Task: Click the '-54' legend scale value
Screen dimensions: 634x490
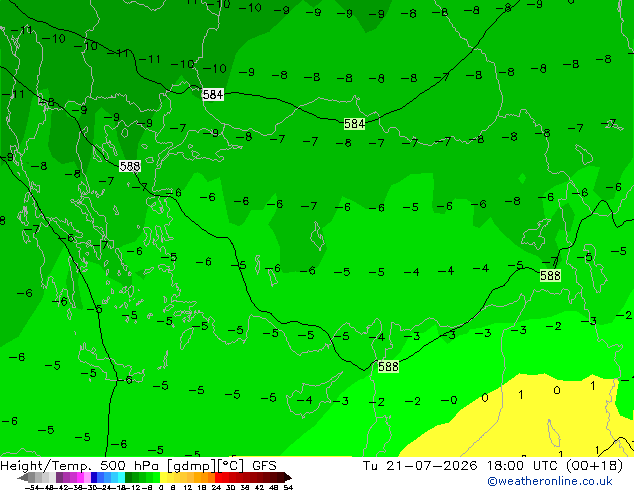Action: pos(32,488)
